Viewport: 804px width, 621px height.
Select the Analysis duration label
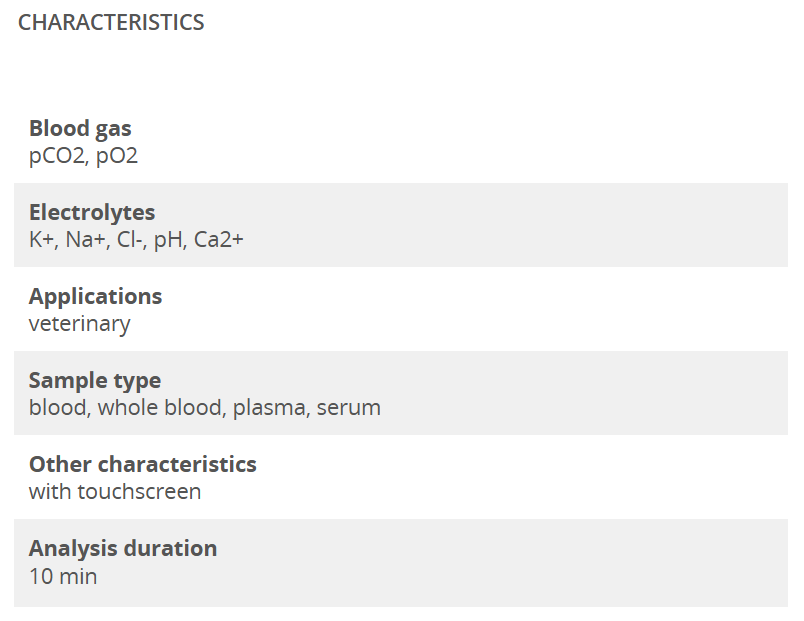[x=123, y=548]
